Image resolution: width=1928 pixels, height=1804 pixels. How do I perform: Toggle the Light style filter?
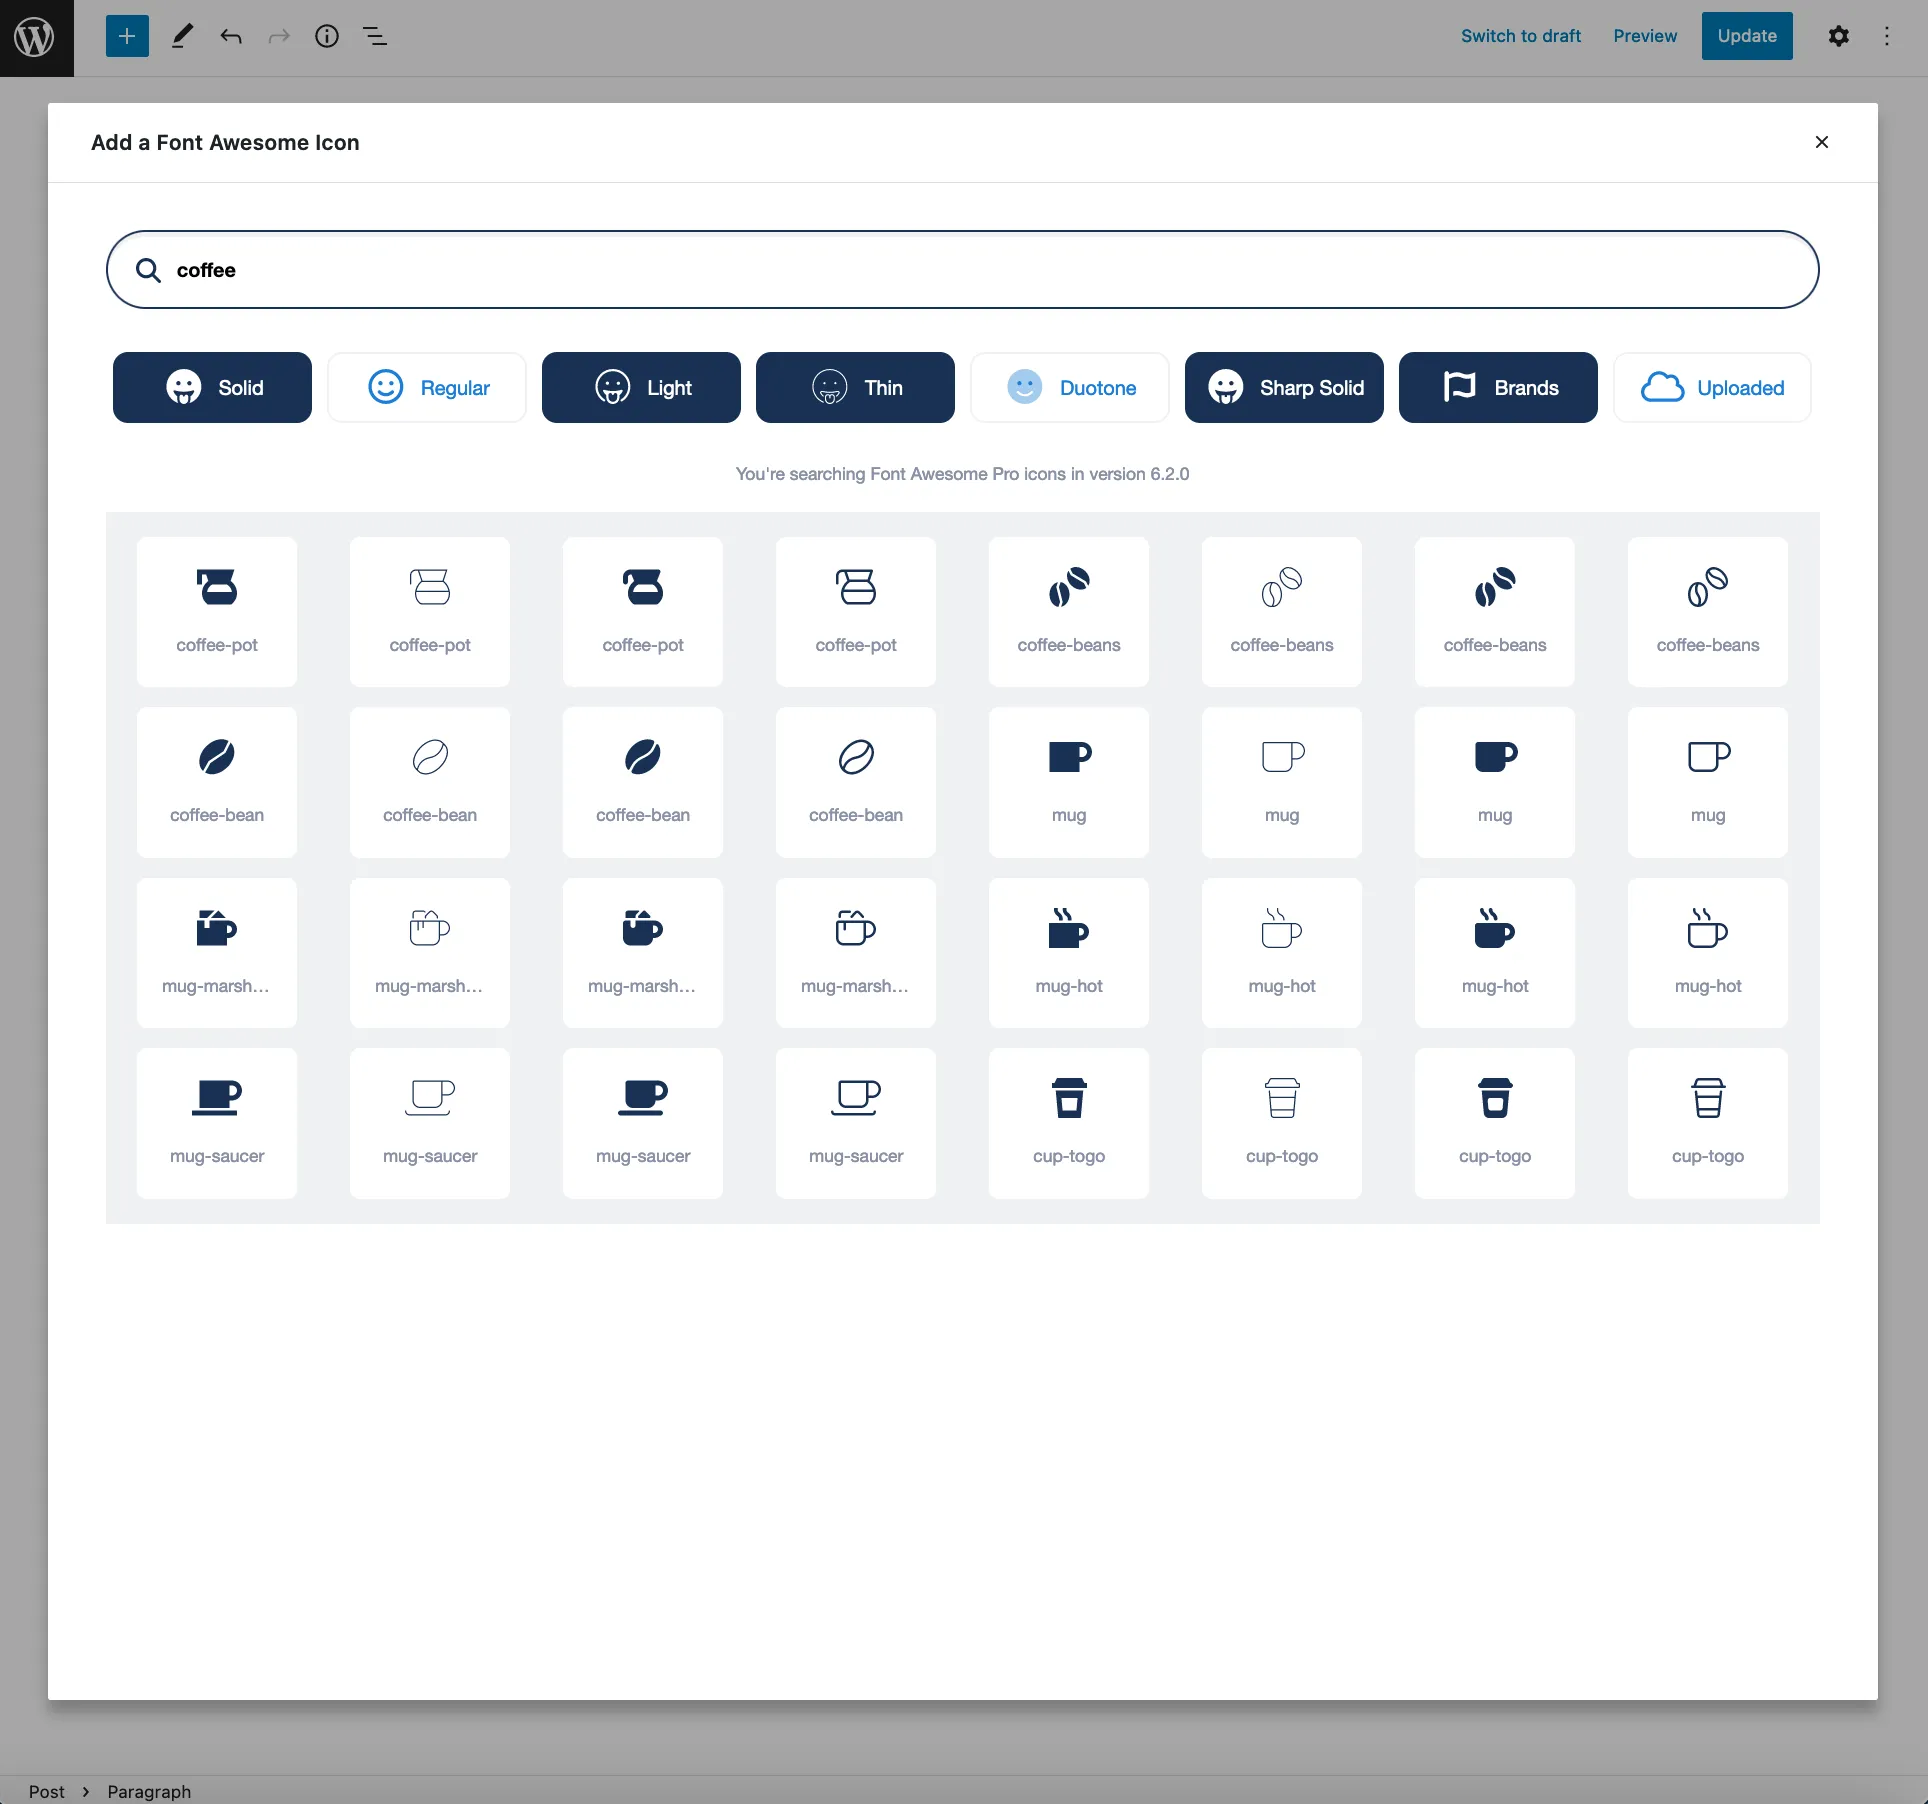pyautogui.click(x=641, y=387)
